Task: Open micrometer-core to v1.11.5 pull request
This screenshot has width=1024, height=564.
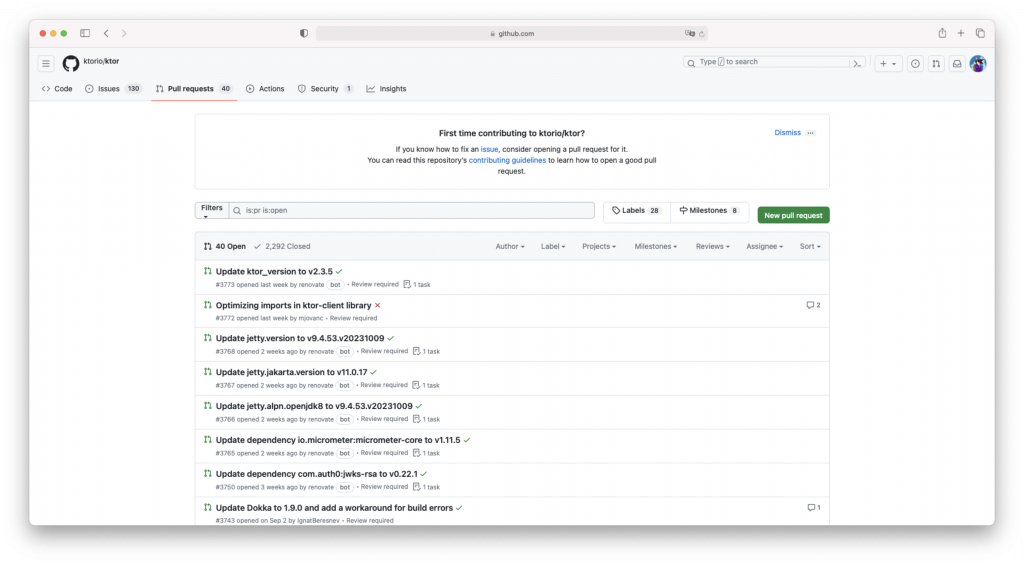Action: (338, 440)
